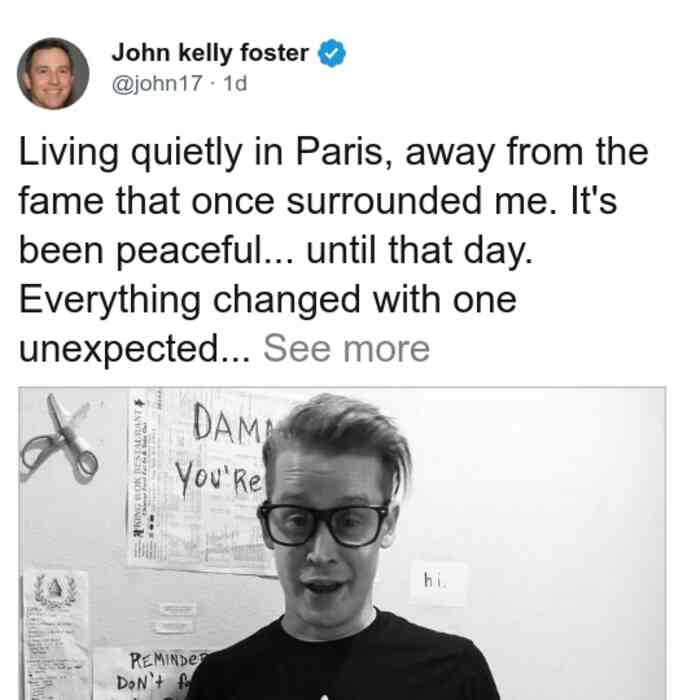Visit the @john17 handle link

tap(157, 83)
